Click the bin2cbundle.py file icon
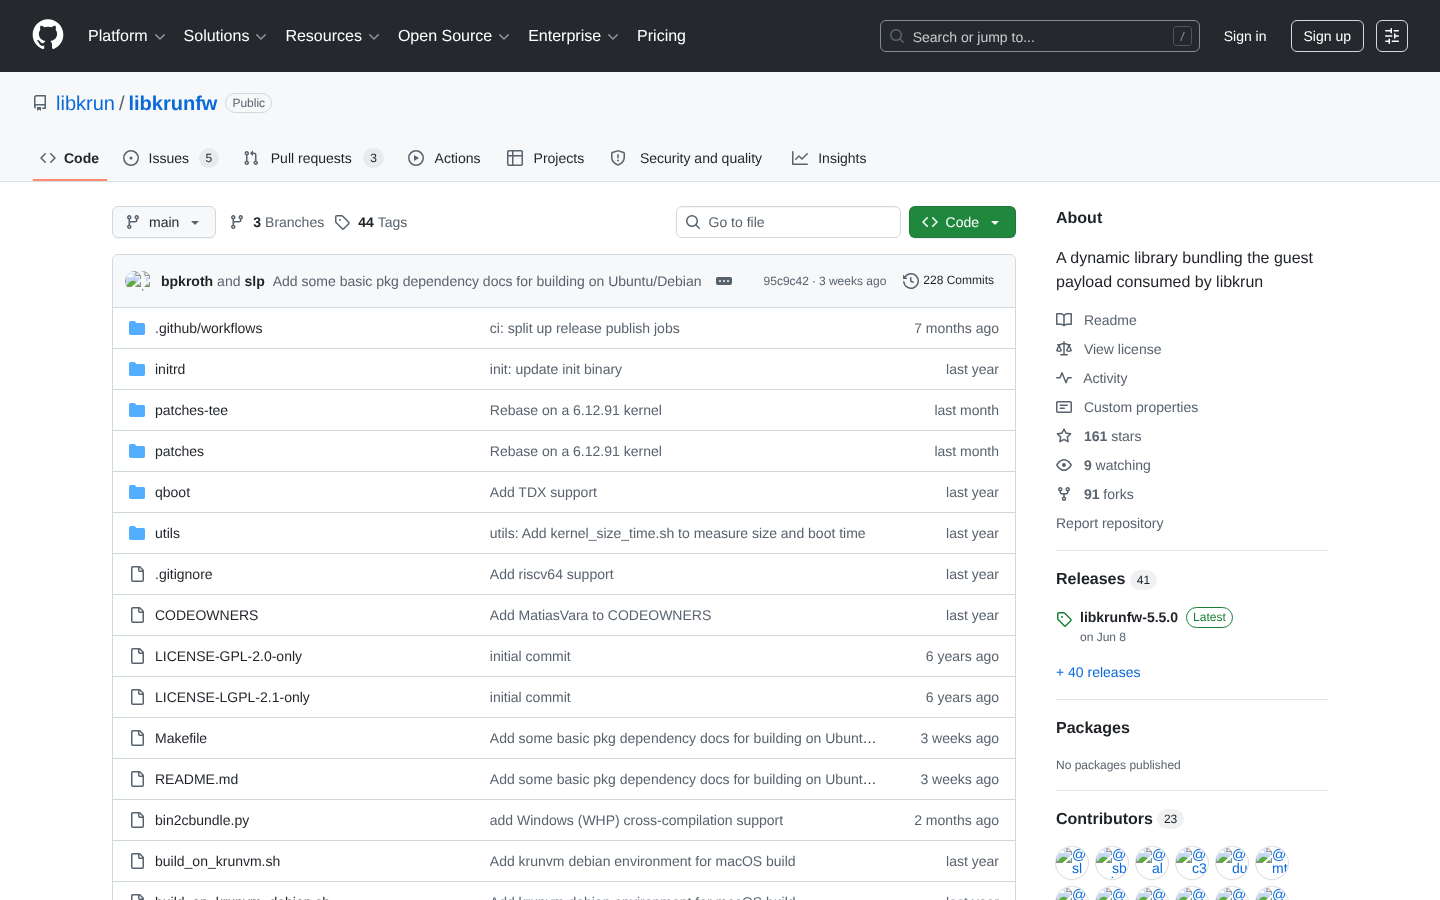Image resolution: width=1440 pixels, height=900 pixels. [137, 820]
